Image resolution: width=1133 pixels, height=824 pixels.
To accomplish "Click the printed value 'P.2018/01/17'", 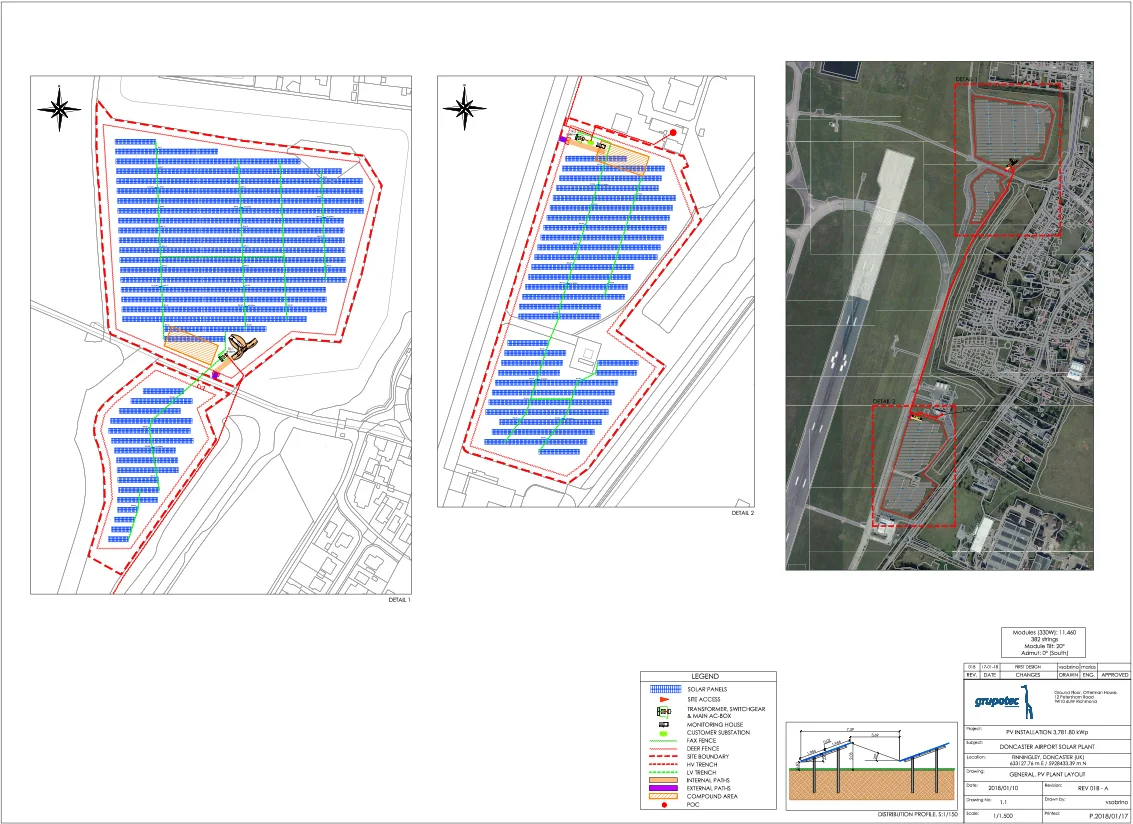I will 1108,816.
